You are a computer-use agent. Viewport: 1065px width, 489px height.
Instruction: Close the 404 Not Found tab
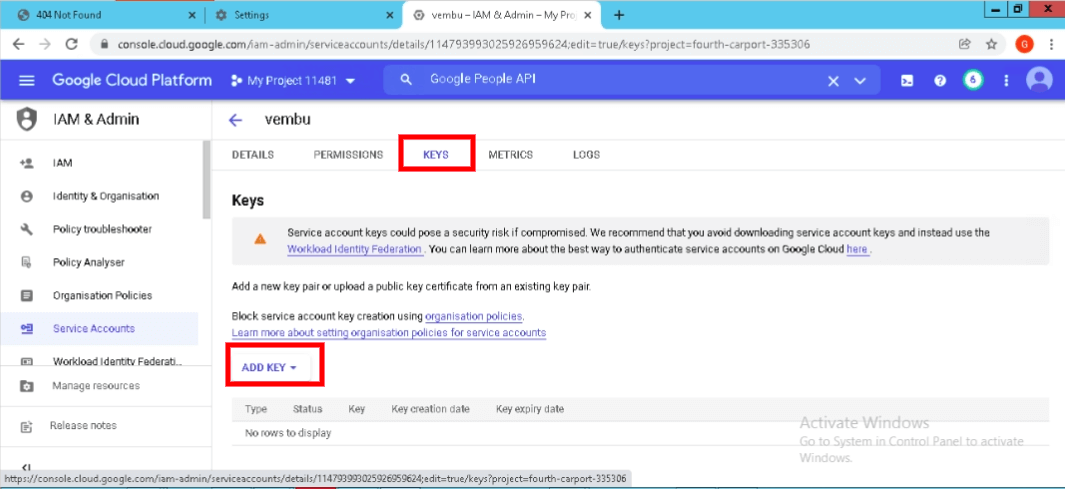pyautogui.click(x=191, y=15)
